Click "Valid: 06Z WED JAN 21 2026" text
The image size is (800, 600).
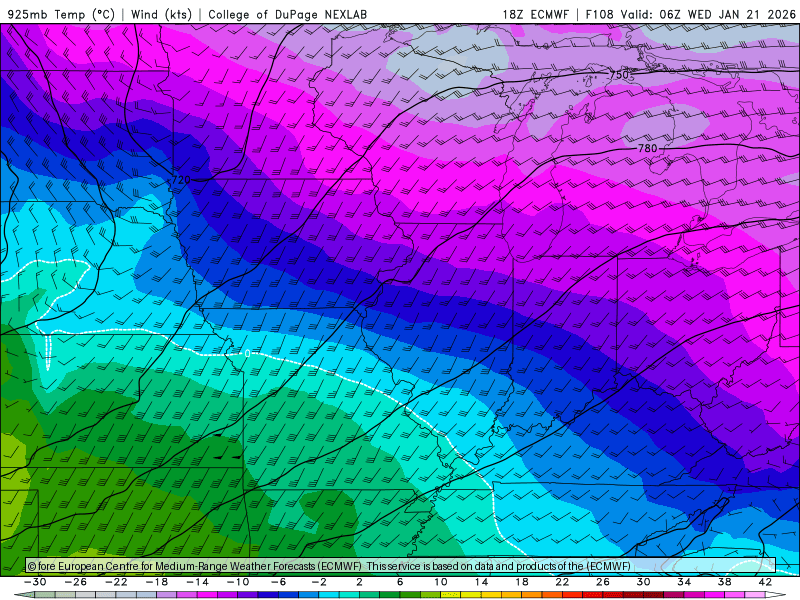click(x=708, y=14)
